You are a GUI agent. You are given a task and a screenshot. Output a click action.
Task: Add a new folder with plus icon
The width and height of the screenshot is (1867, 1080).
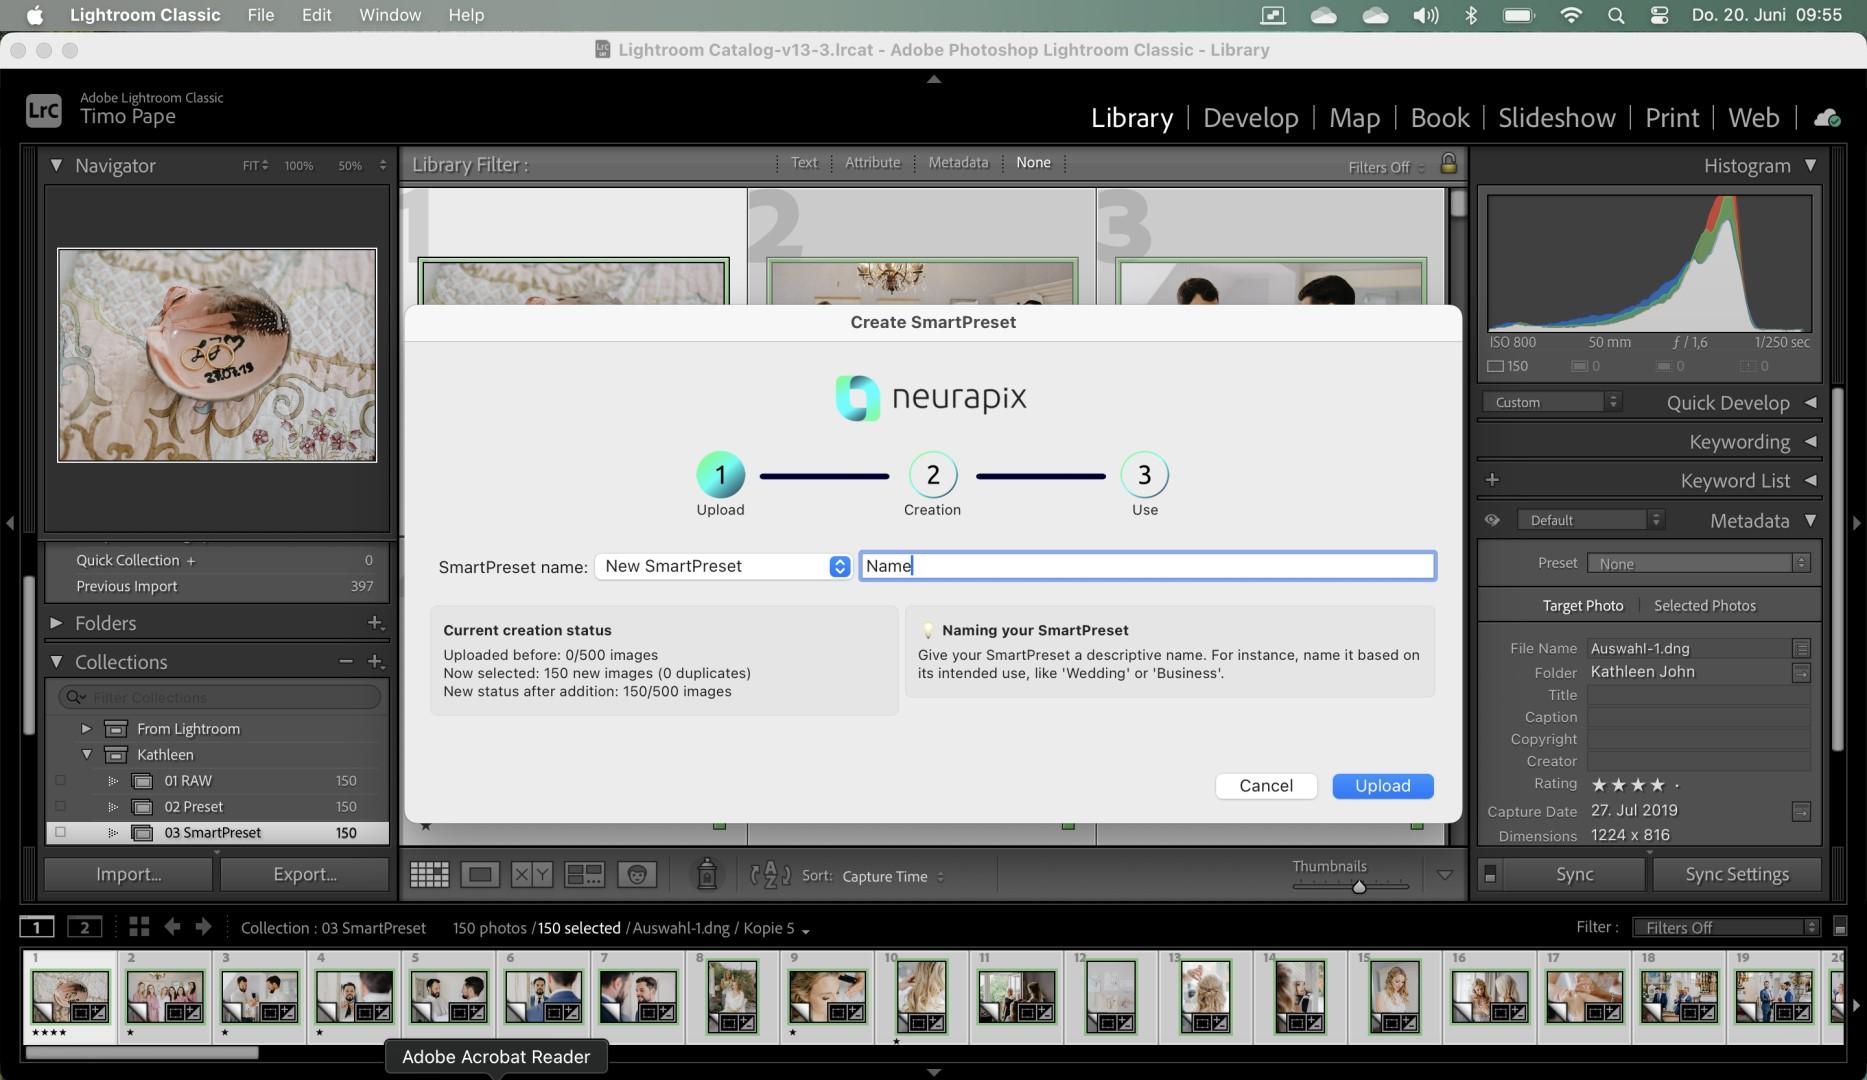[x=375, y=623]
